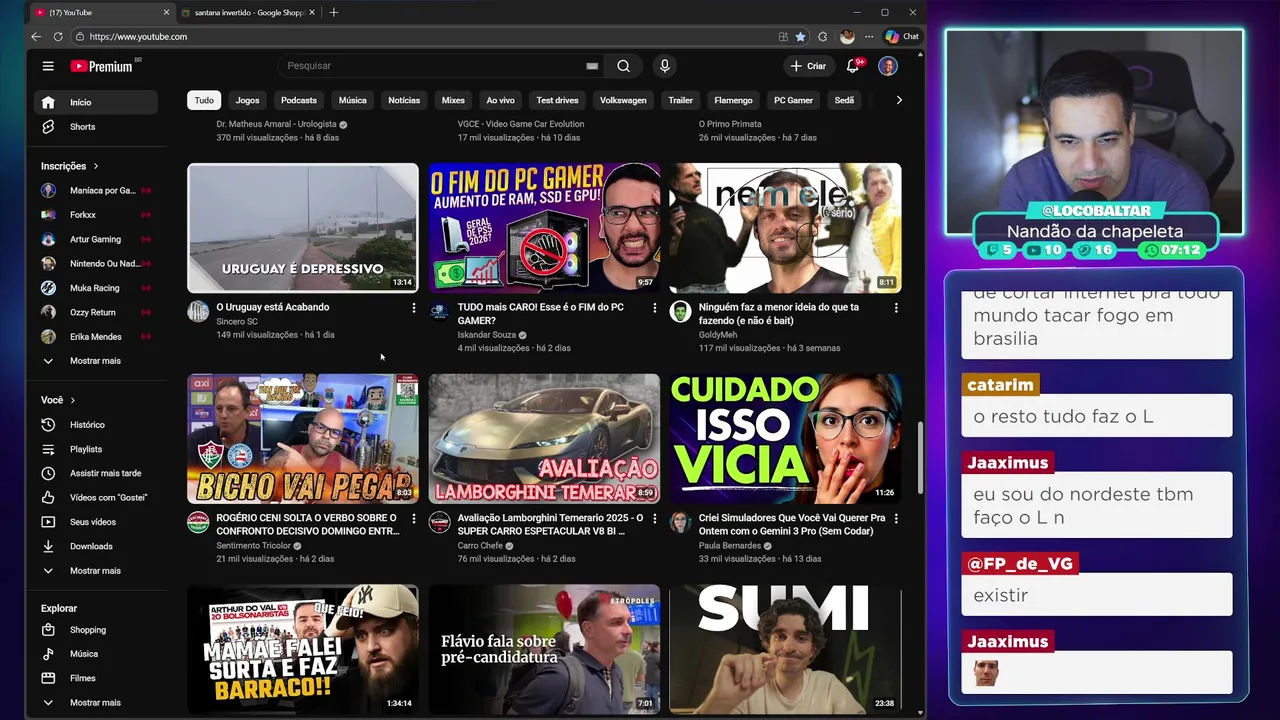Click the Início sidebar item

point(97,102)
